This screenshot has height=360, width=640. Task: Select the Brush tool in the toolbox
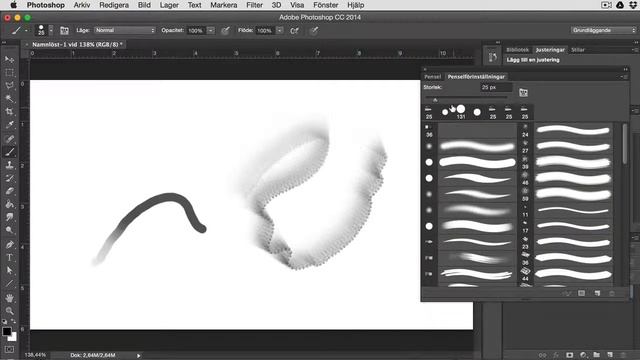pos(9,152)
